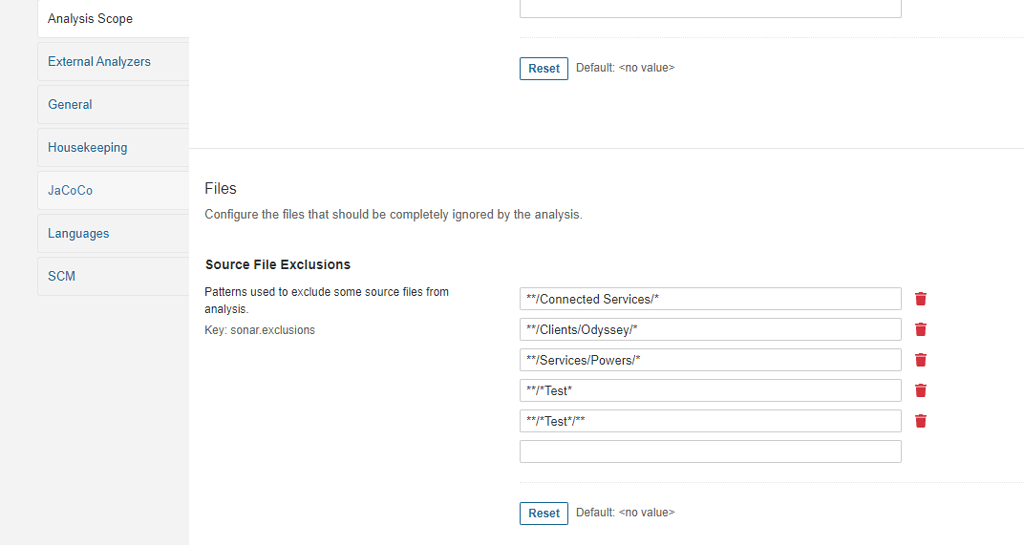Focus the **/Services/Powers/* pattern field
The image size is (1024, 545).
710,360
